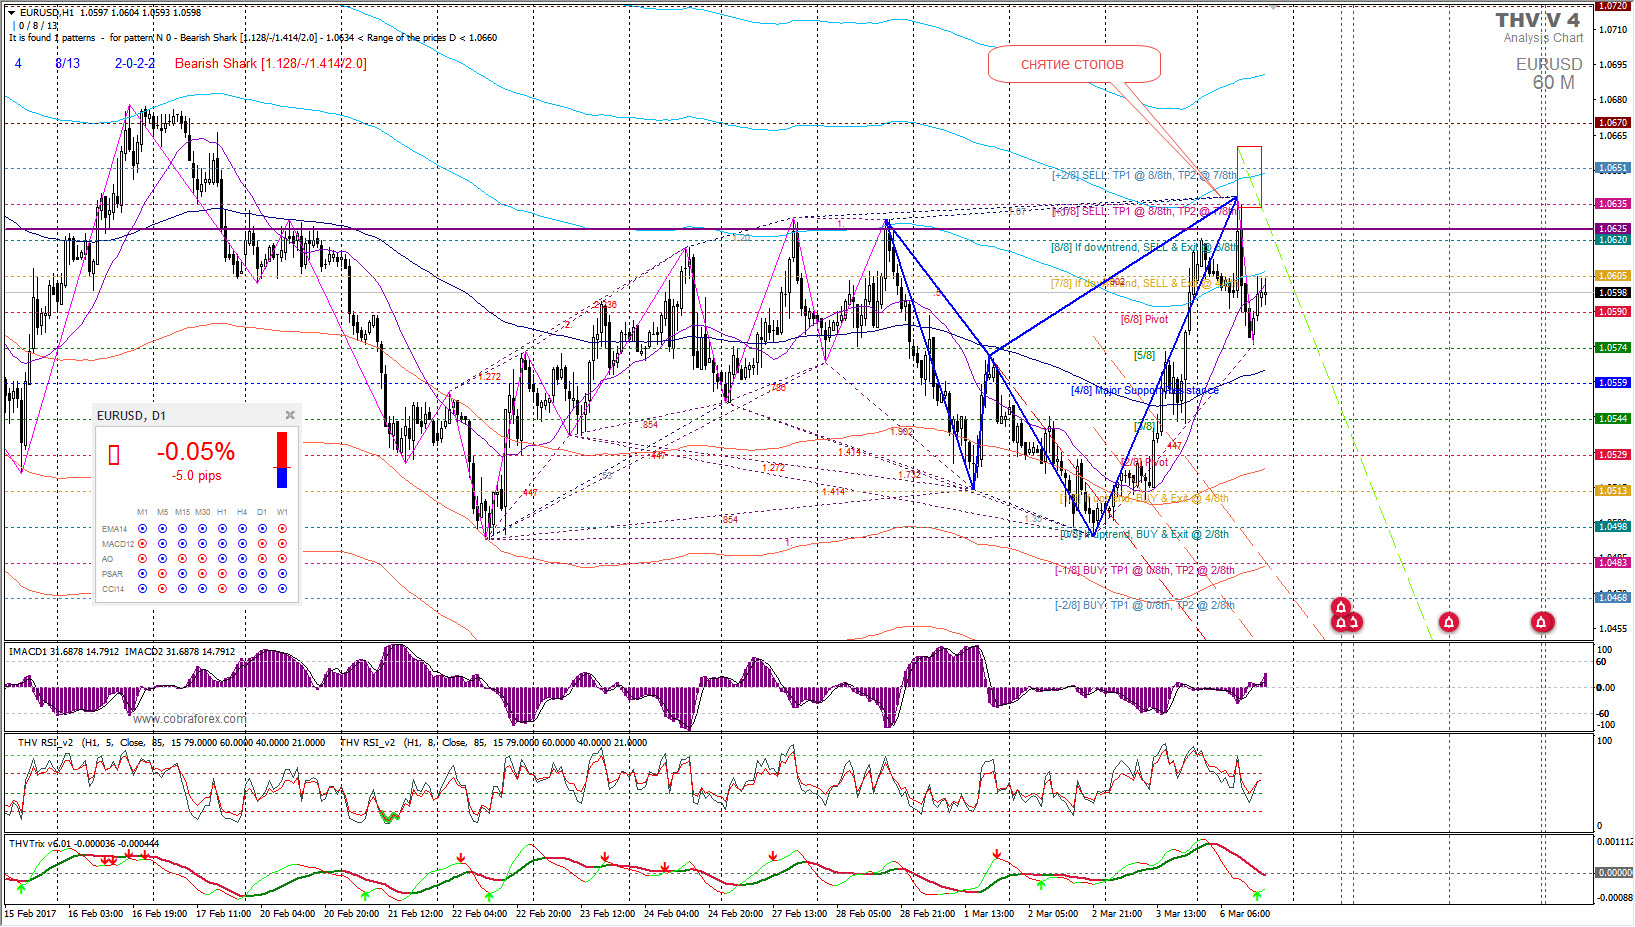Select the CCI14 H1 signal indicator
The width and height of the screenshot is (1635, 927).
coord(222,589)
